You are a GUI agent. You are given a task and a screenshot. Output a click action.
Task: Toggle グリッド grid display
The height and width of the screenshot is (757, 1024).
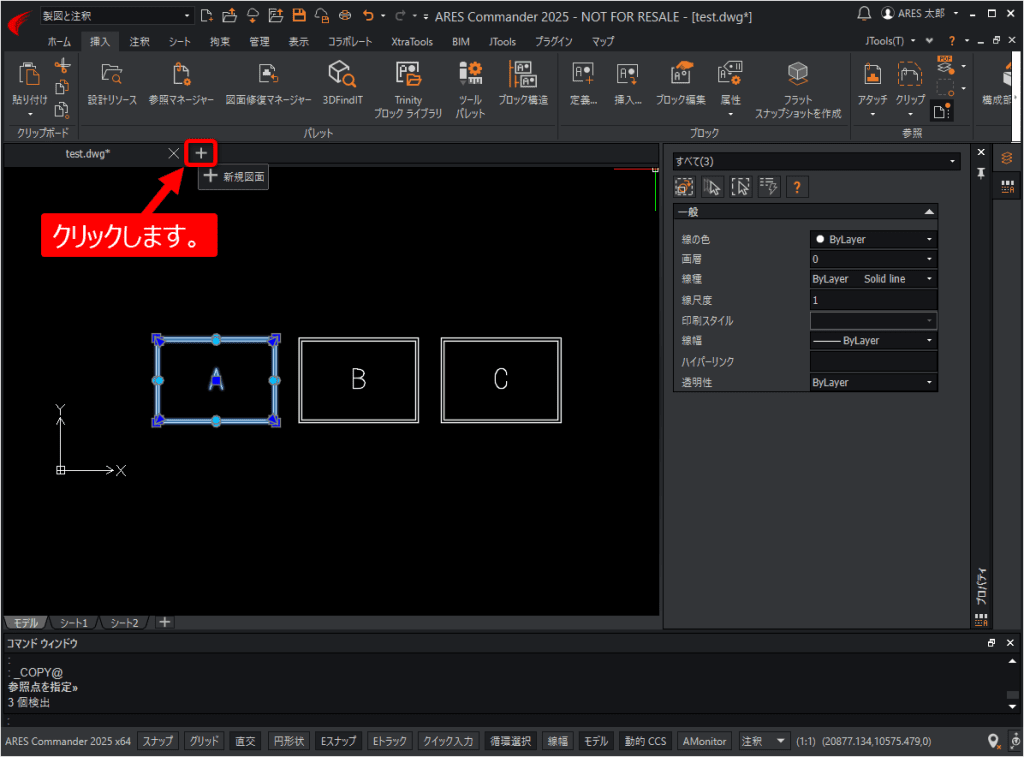pyautogui.click(x=204, y=741)
